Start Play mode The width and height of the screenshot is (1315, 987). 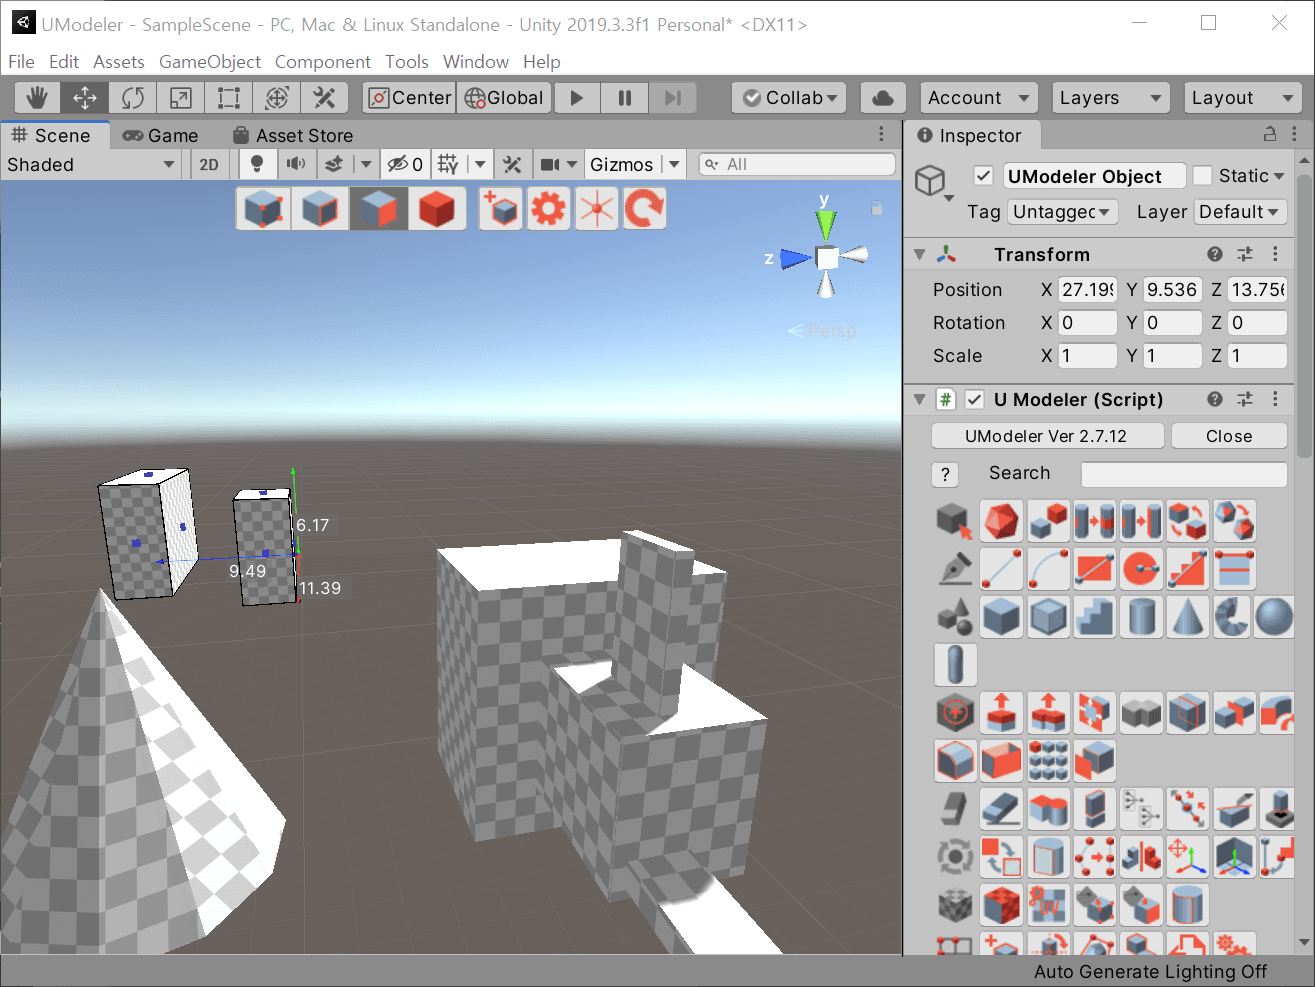tap(577, 97)
